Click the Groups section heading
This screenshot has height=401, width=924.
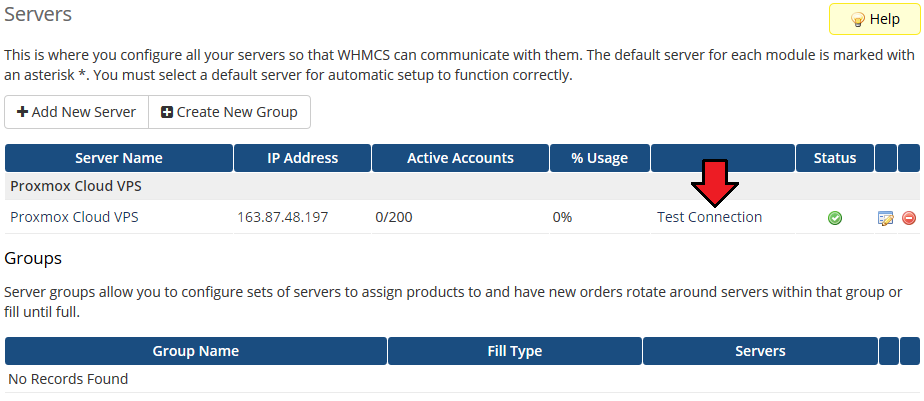33,258
